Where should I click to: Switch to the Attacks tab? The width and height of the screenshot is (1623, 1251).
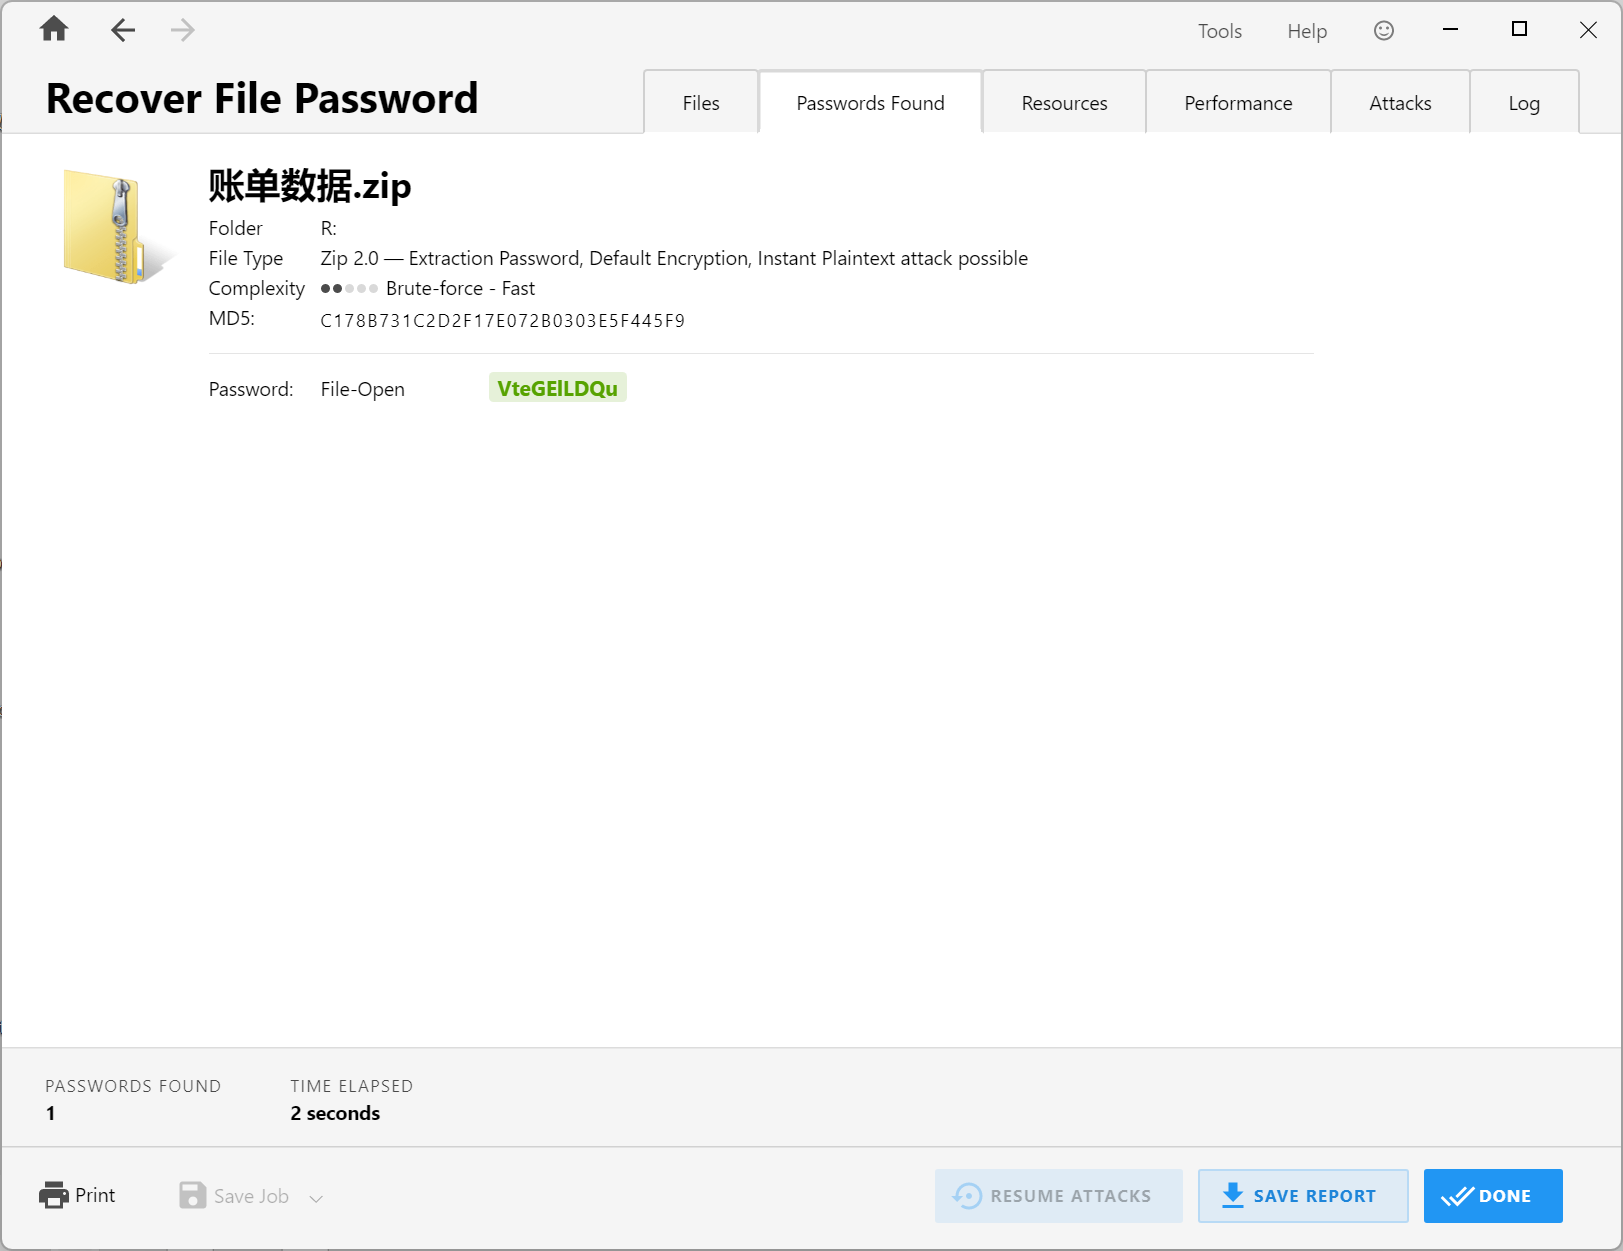pyautogui.click(x=1400, y=103)
